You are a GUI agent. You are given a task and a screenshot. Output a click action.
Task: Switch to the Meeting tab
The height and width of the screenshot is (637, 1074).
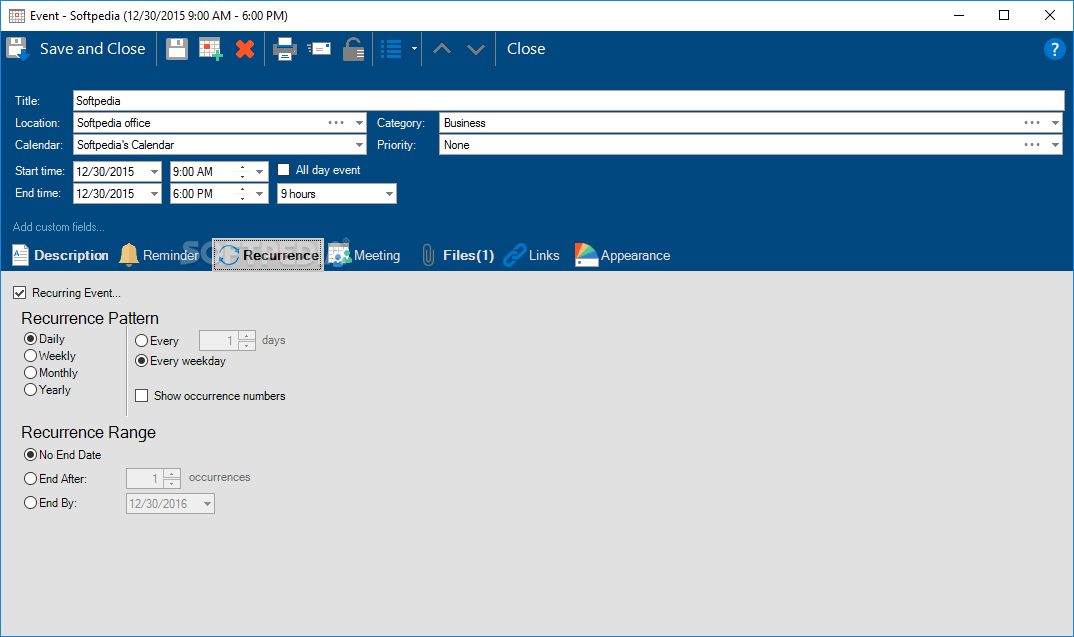[364, 255]
